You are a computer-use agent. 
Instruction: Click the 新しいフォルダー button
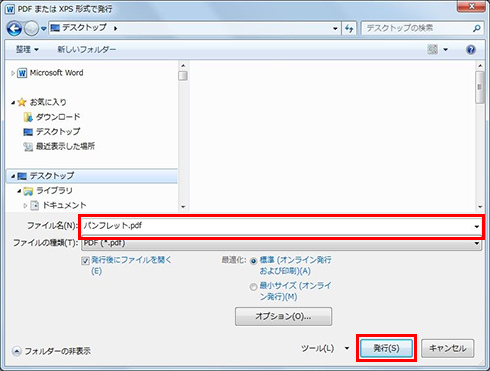87,50
